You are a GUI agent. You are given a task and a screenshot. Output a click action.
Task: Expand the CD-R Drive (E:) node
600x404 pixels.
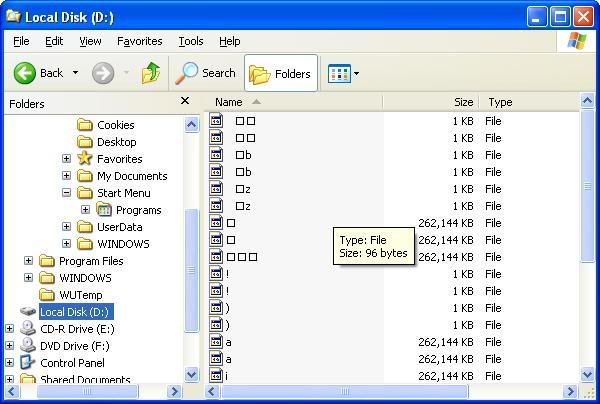(10, 329)
